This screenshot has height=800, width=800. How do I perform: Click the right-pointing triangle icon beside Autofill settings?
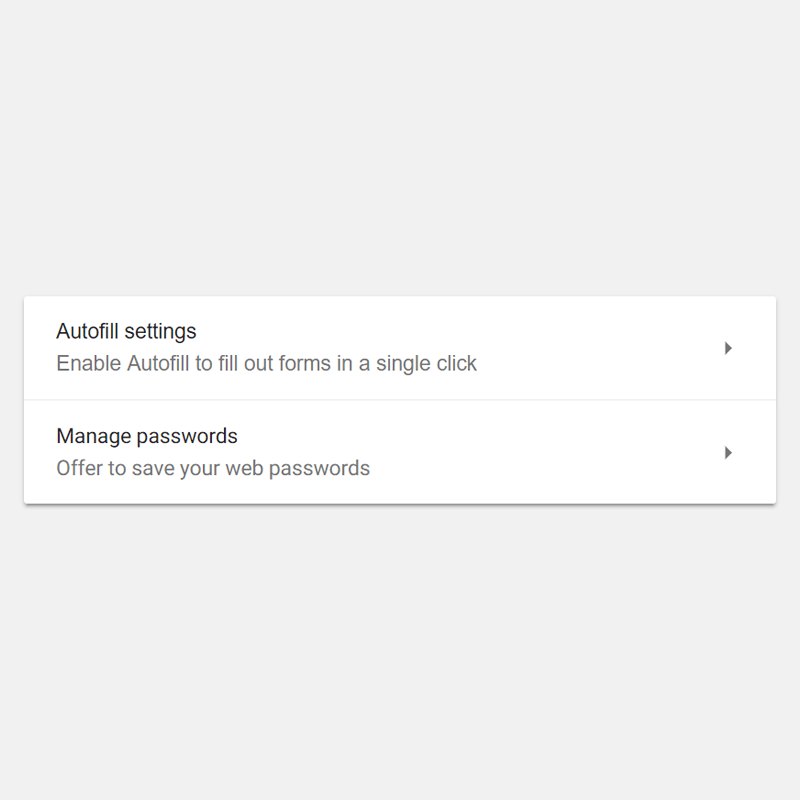pos(728,348)
